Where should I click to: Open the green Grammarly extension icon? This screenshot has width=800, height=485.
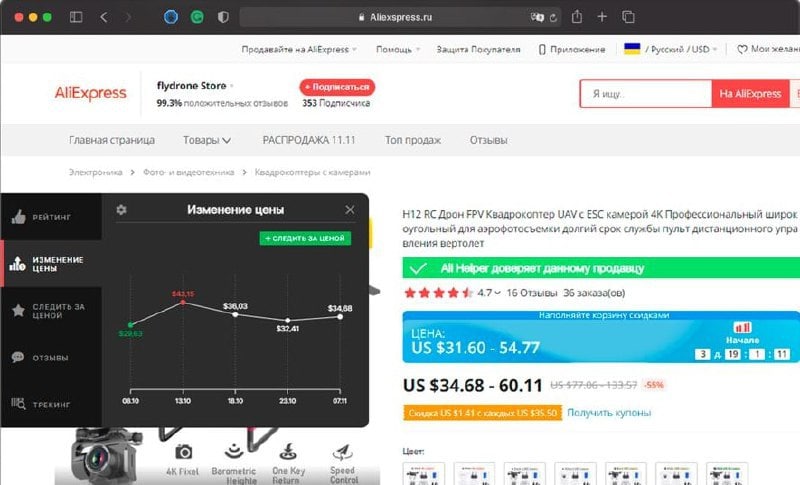[197, 17]
